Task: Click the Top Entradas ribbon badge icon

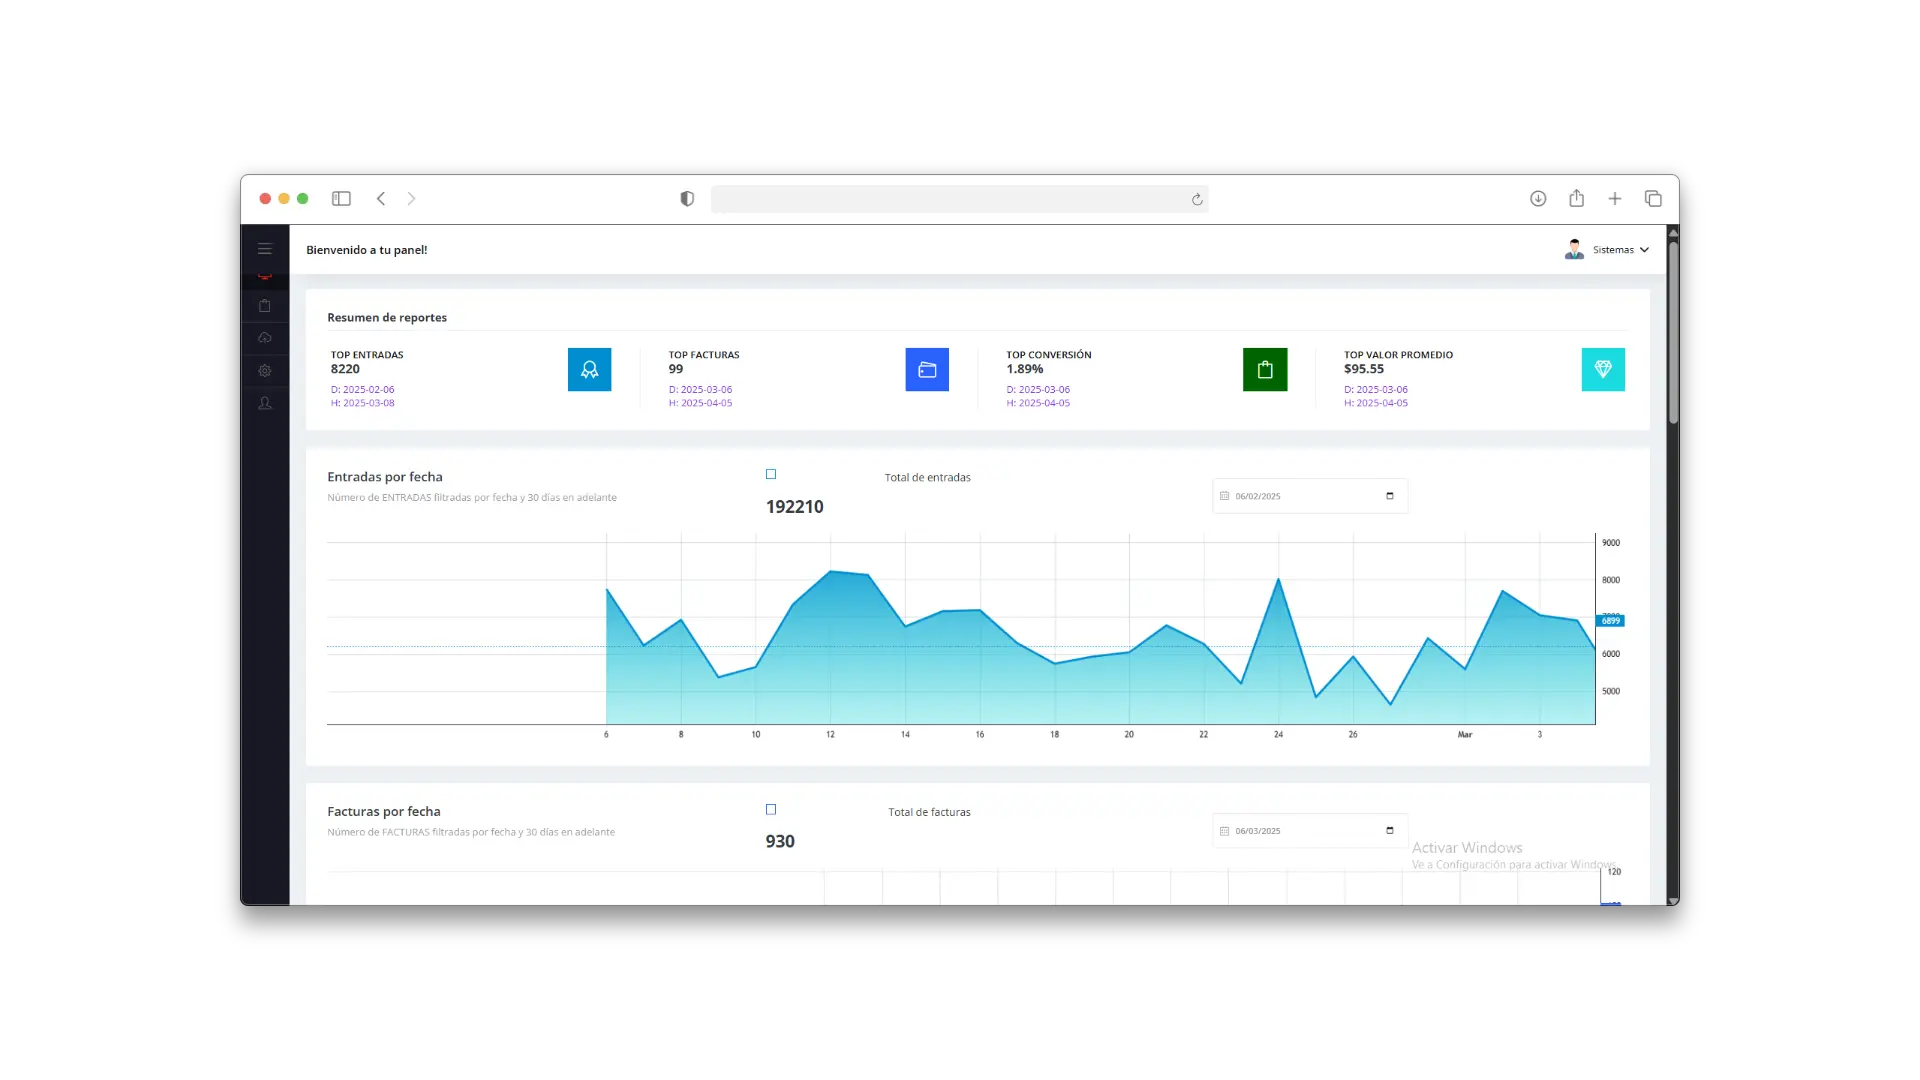Action: [589, 370]
